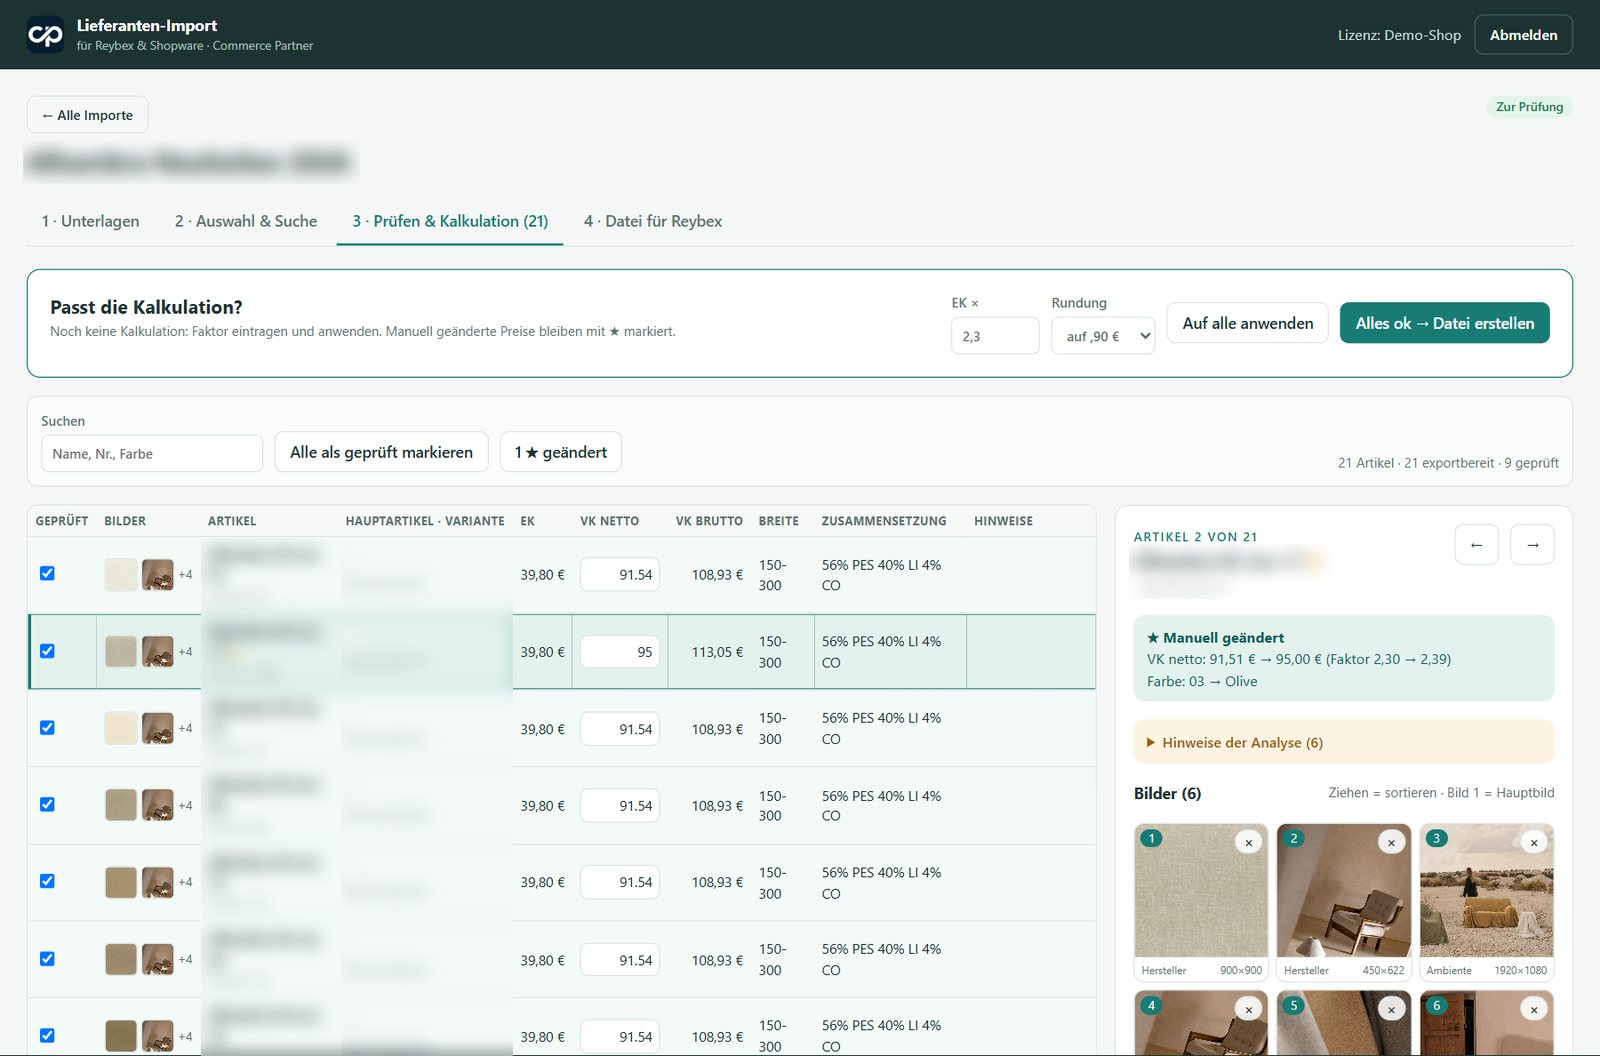Image resolution: width=1600 pixels, height=1056 pixels.
Task: Remove image 2 with its X icon
Action: click(1391, 843)
